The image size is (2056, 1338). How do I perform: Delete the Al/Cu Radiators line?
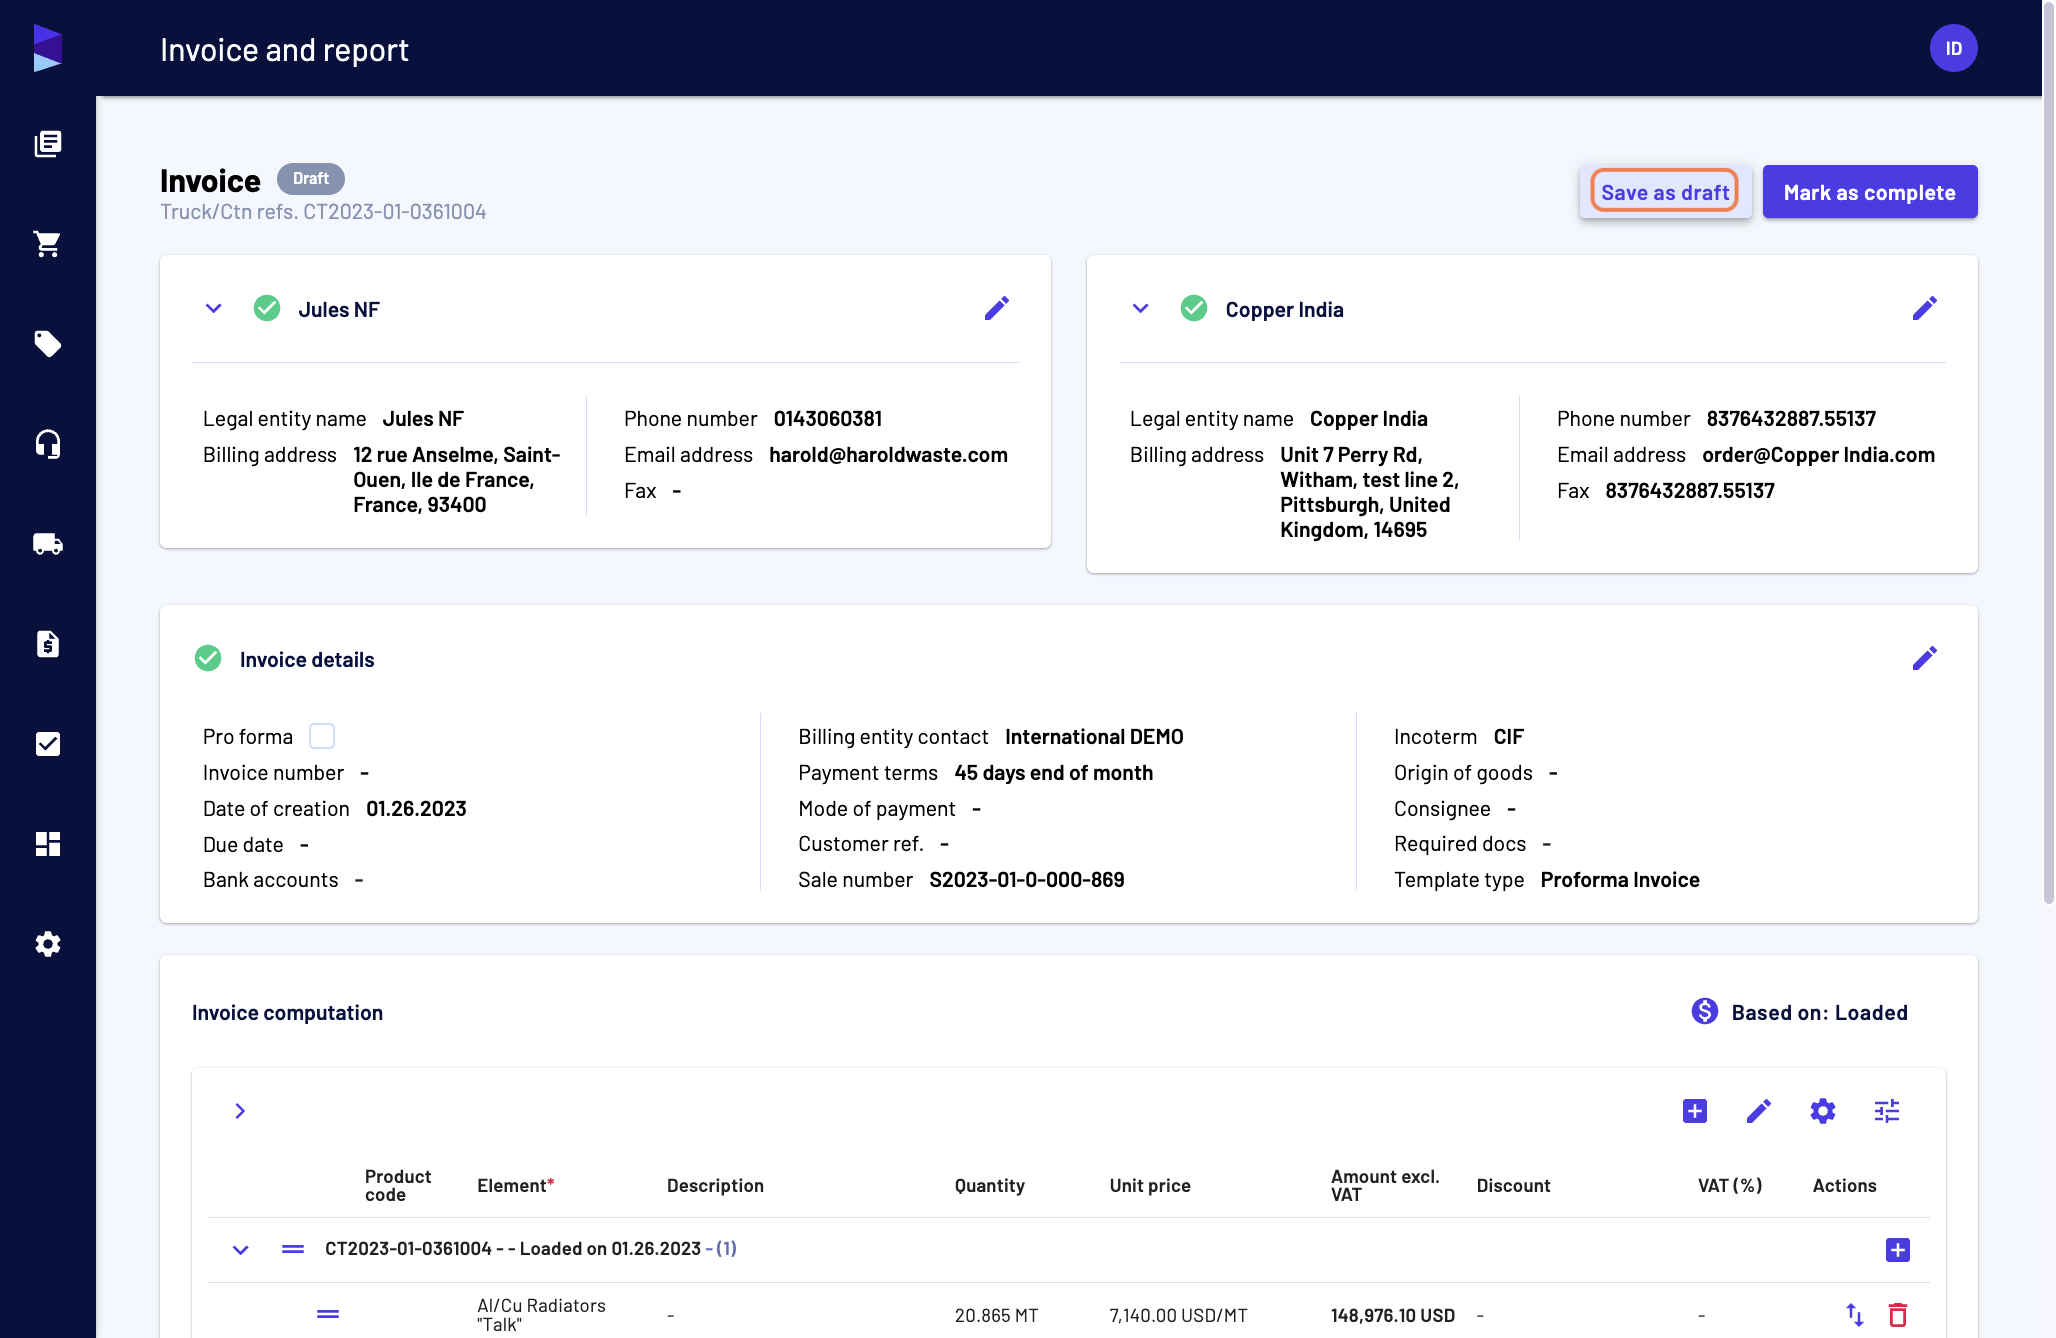(x=1898, y=1315)
